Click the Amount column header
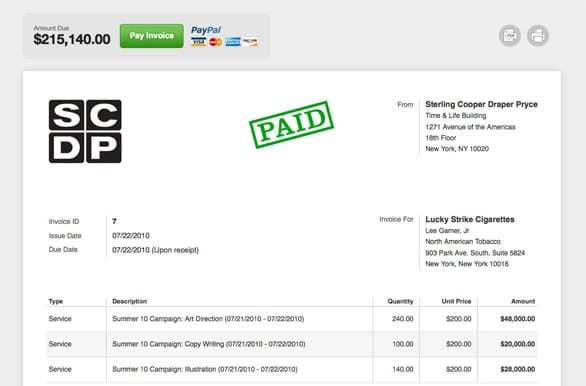This screenshot has width=586, height=386. pos(523,301)
